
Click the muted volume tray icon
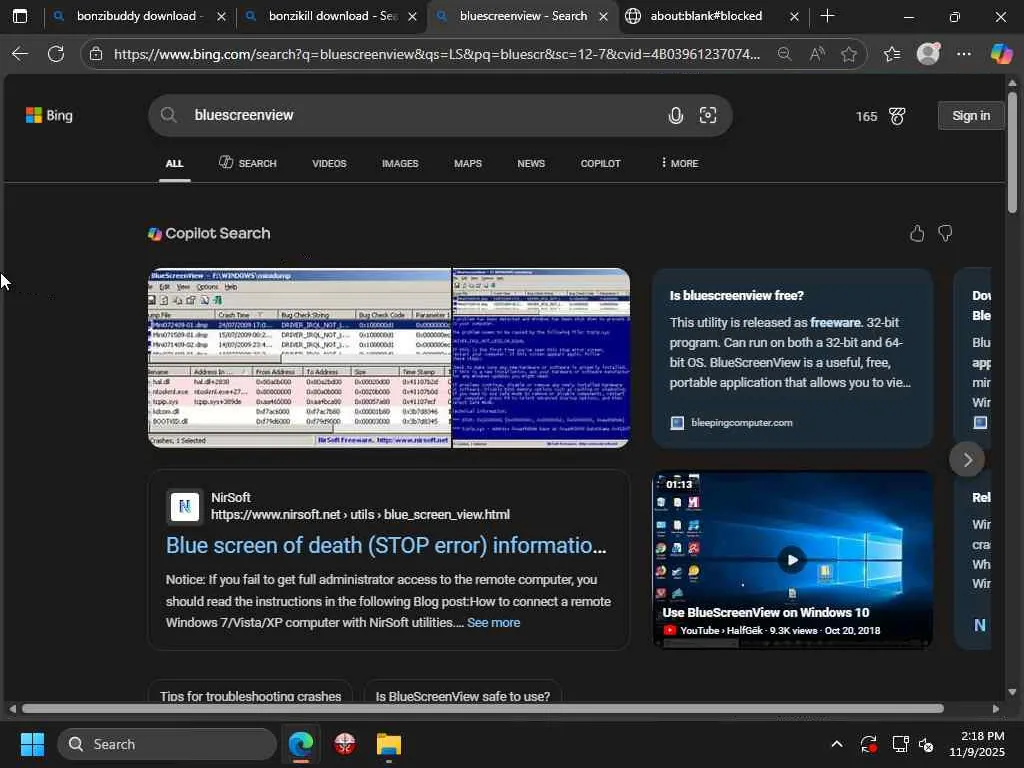[x=926, y=744]
